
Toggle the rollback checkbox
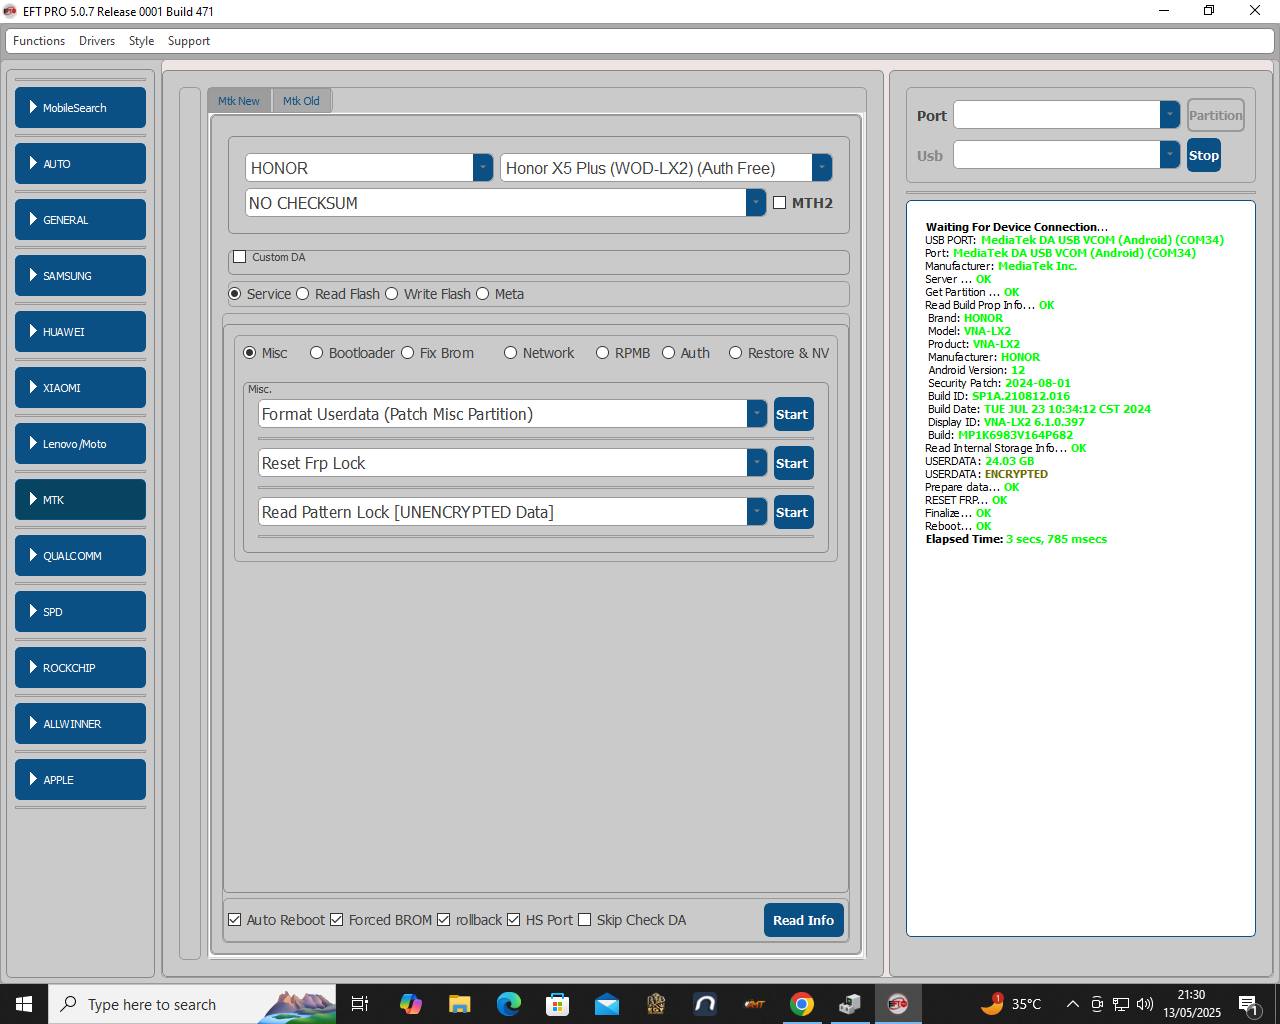click(x=444, y=920)
